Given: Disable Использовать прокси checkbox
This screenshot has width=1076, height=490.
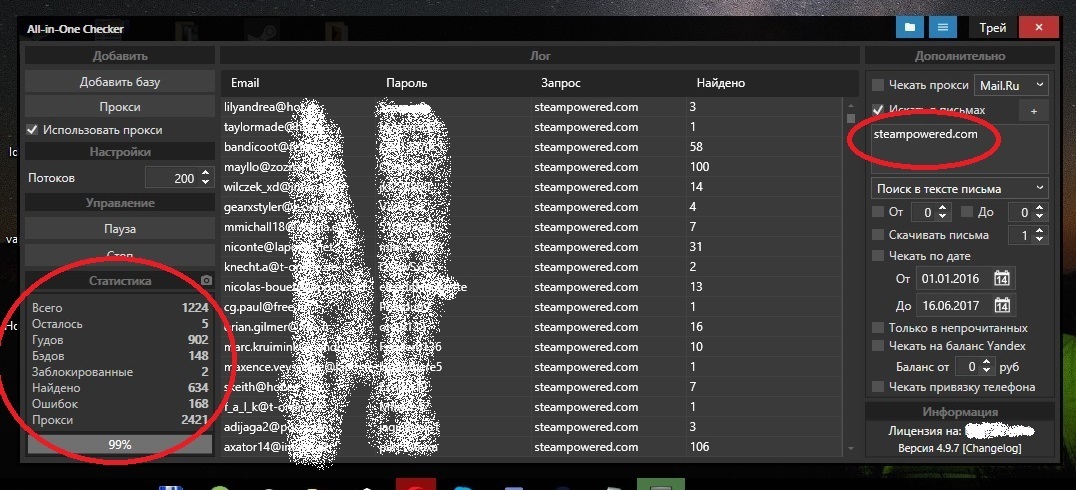Looking at the screenshot, I should pyautogui.click(x=32, y=130).
